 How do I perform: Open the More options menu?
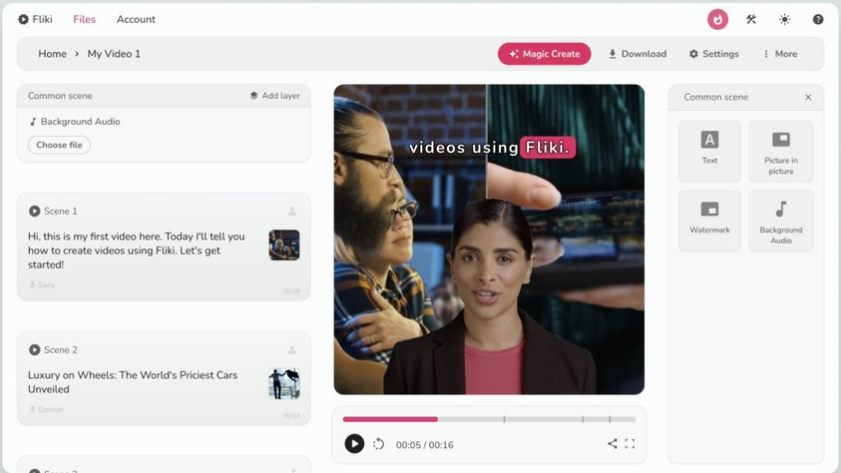click(780, 54)
